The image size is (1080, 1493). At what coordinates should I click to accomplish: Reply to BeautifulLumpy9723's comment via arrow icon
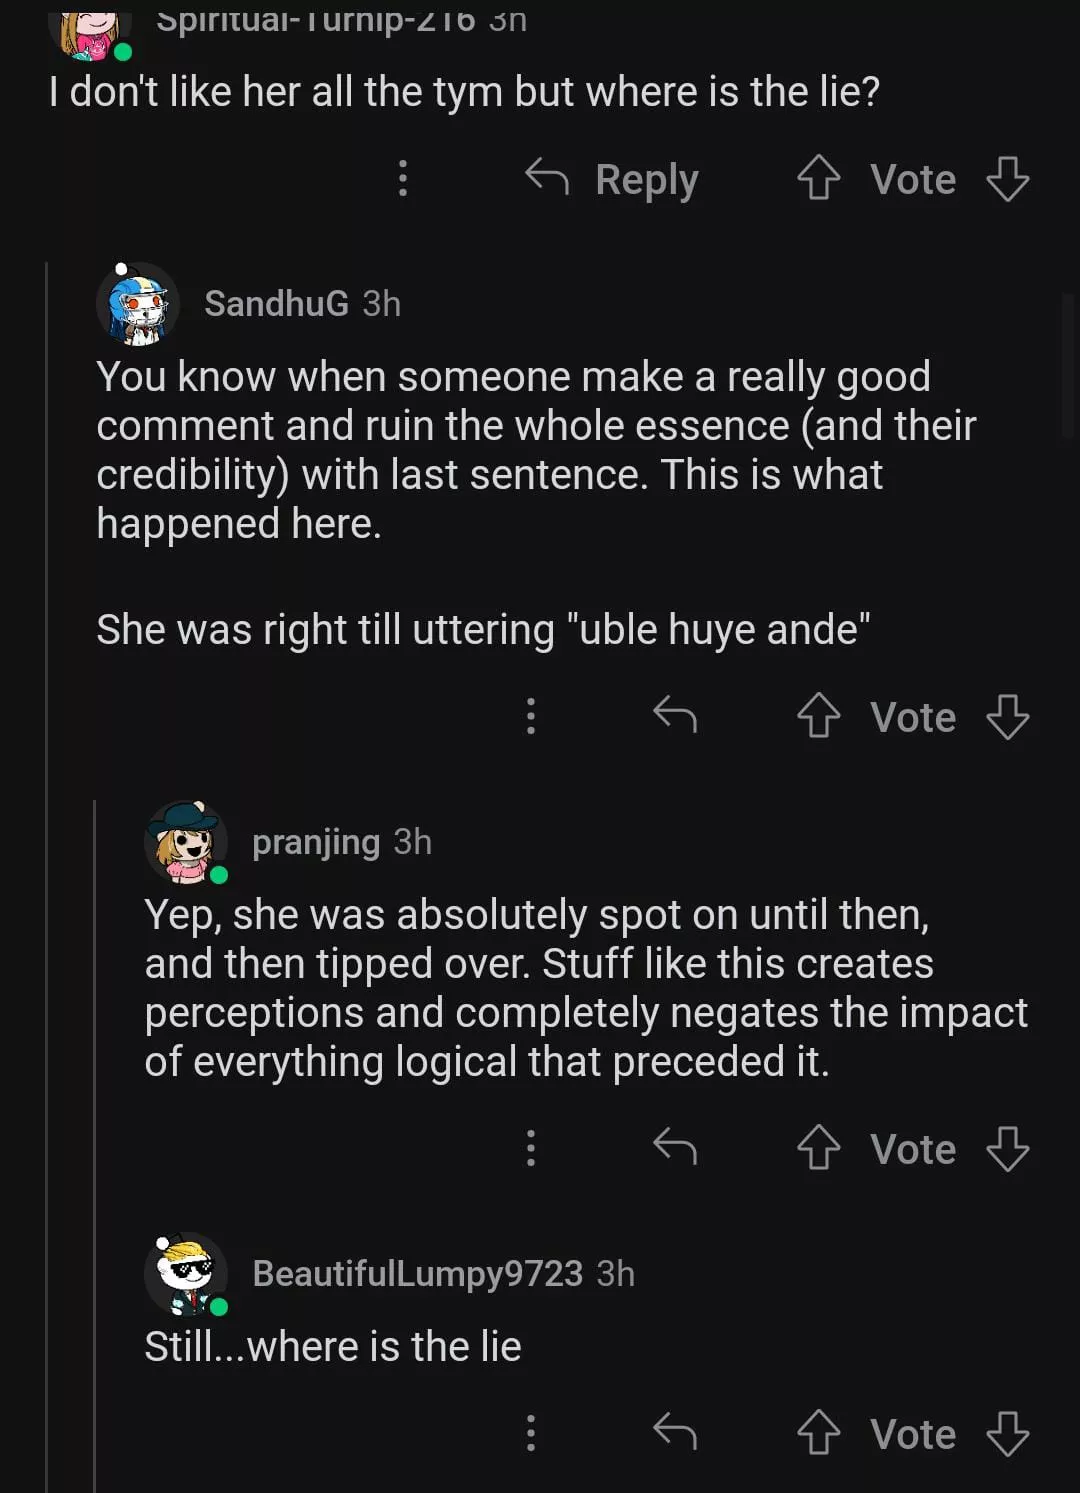pos(674,1432)
